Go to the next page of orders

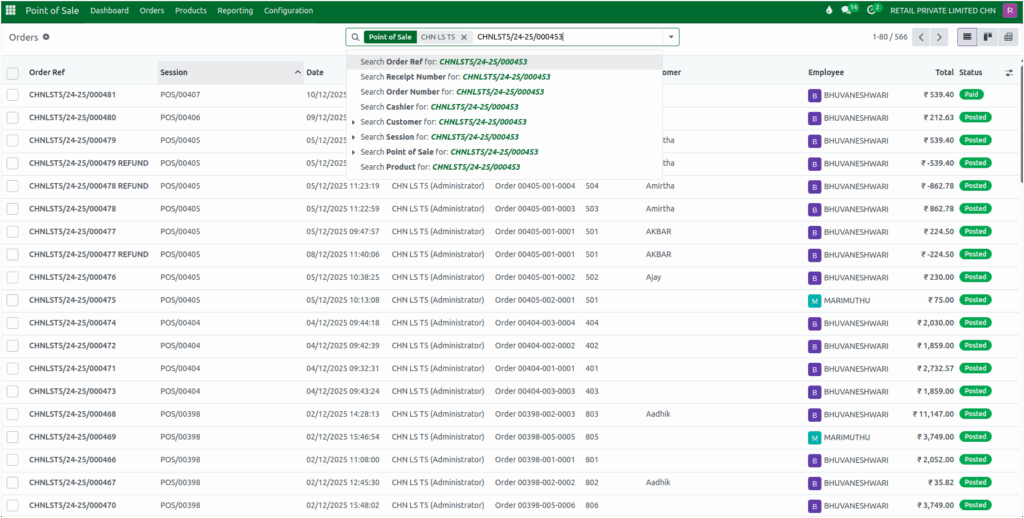(x=939, y=37)
